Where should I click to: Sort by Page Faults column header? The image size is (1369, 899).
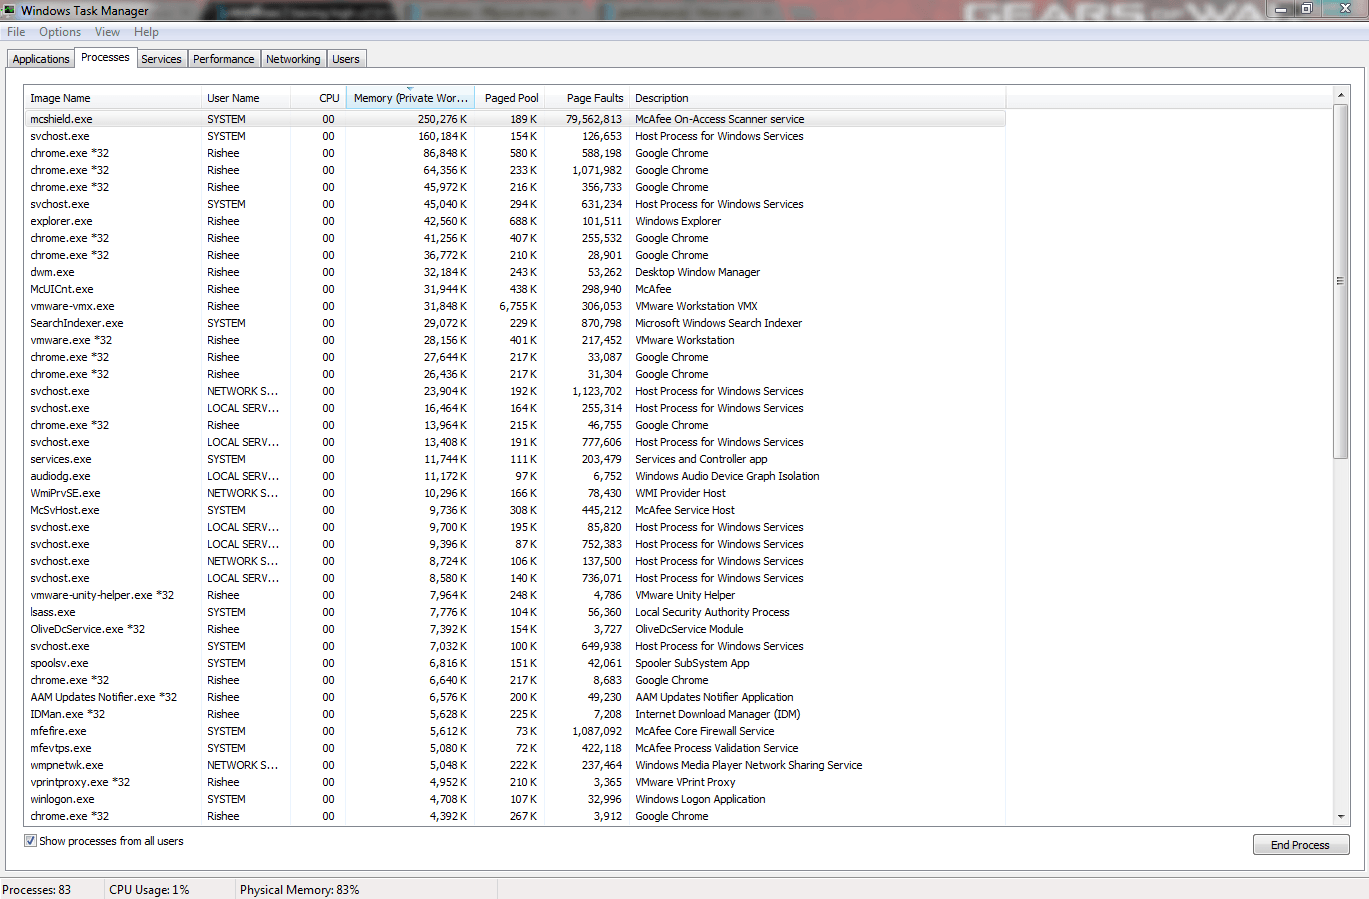587,98
